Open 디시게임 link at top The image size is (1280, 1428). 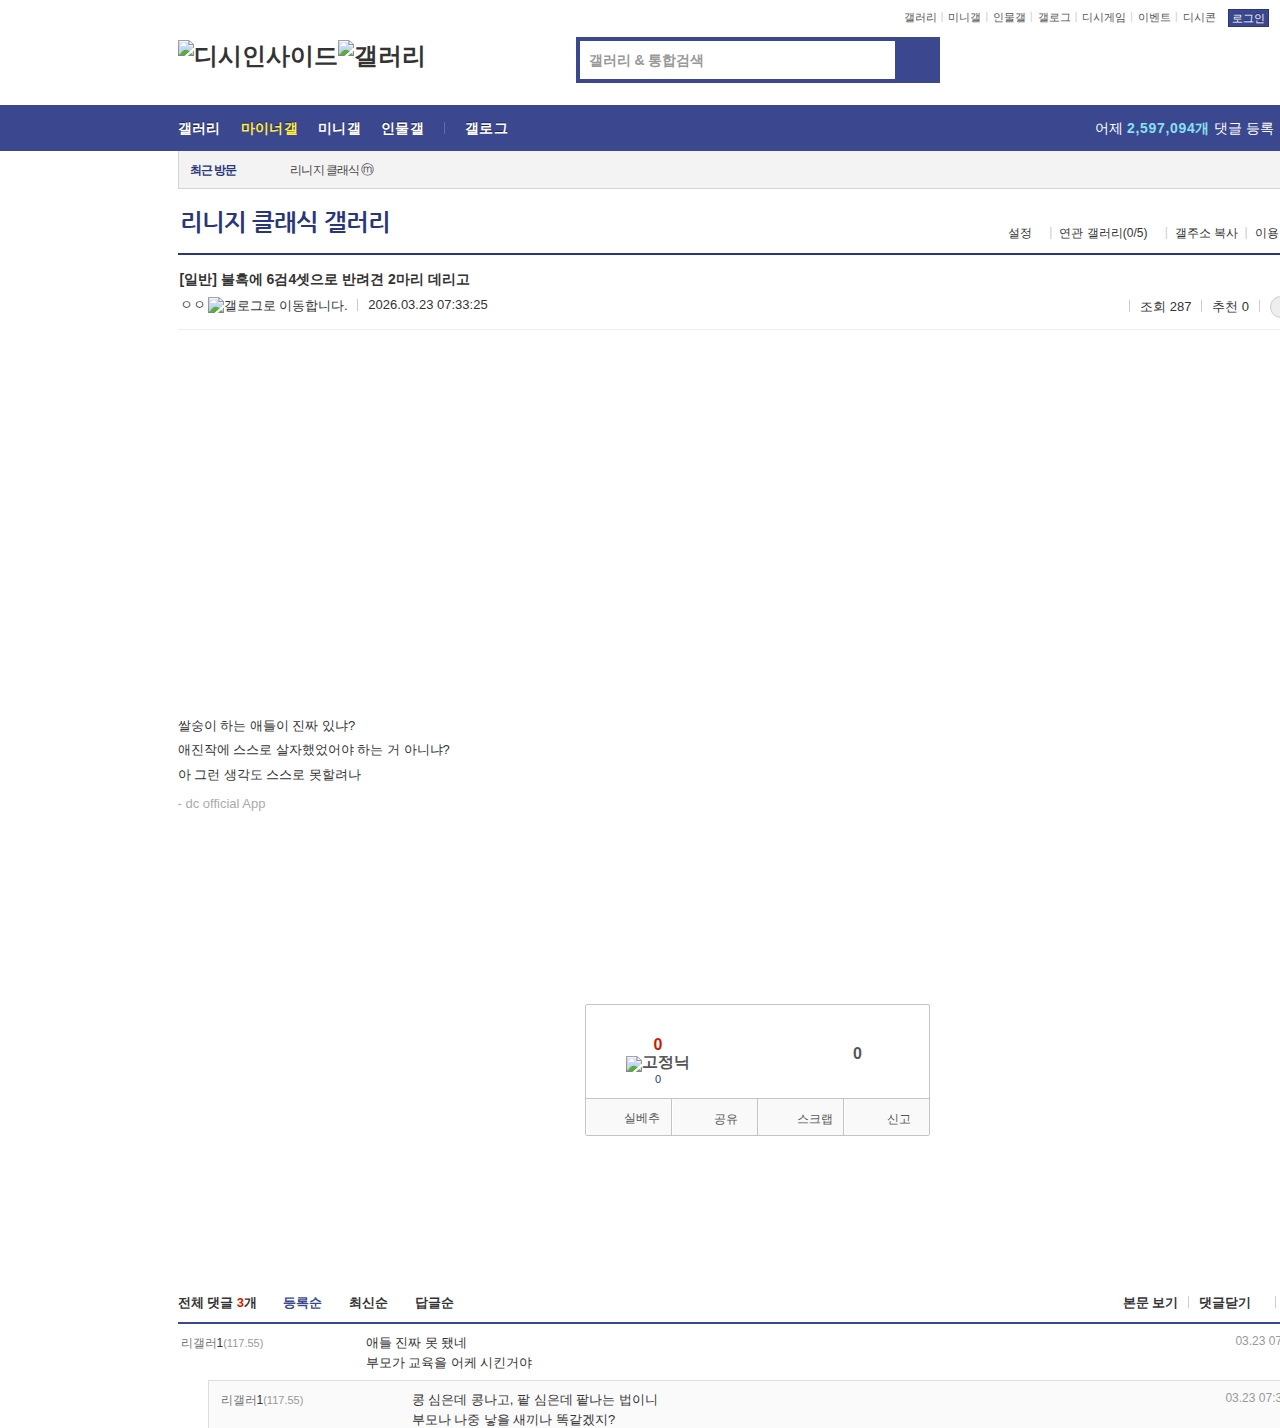click(x=1104, y=18)
